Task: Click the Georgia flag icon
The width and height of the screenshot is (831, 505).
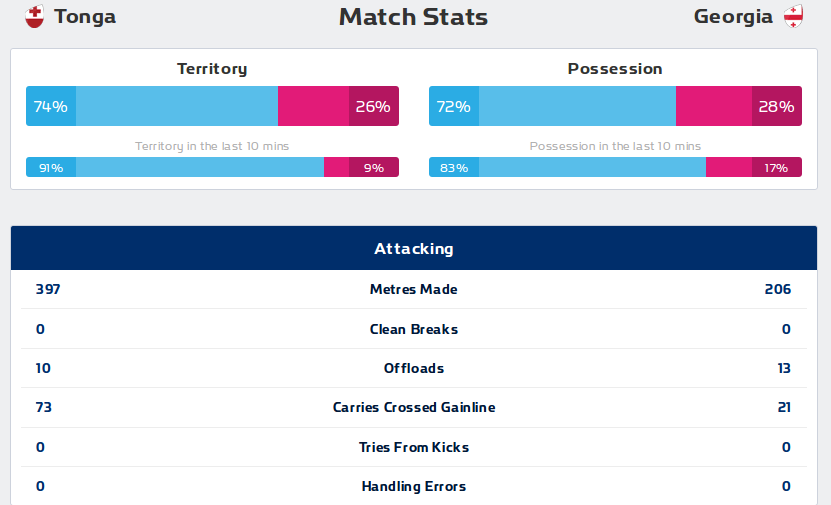Action: point(793,17)
